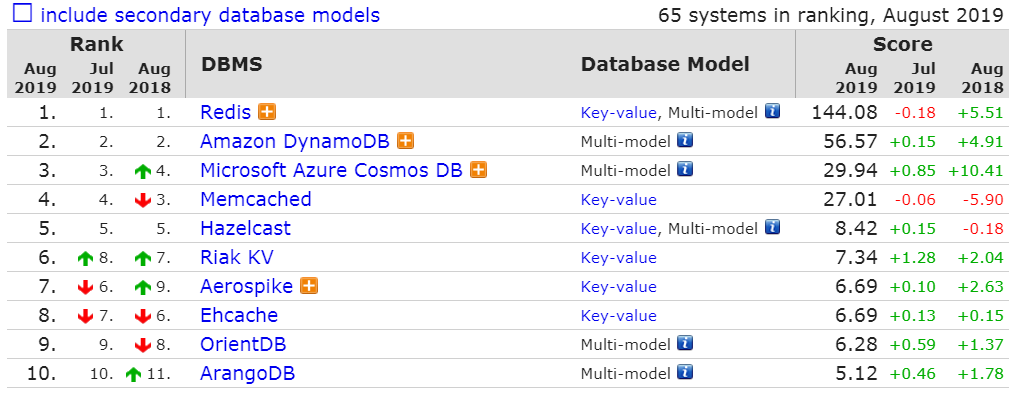Click the blue info icon in Redis row
The height and width of the screenshot is (393, 1014).
[772, 111]
